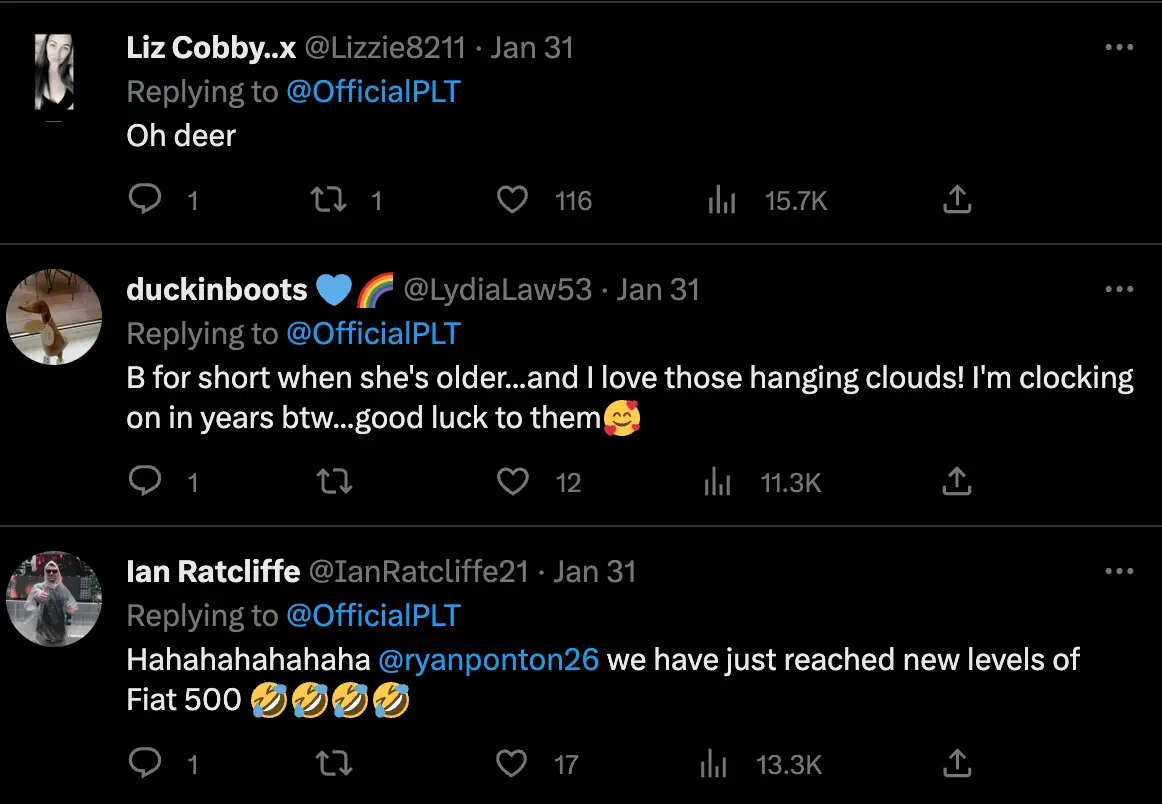This screenshot has width=1162, height=804.
Task: Open Ian Ratcliffe's profile name
Action: coord(213,571)
